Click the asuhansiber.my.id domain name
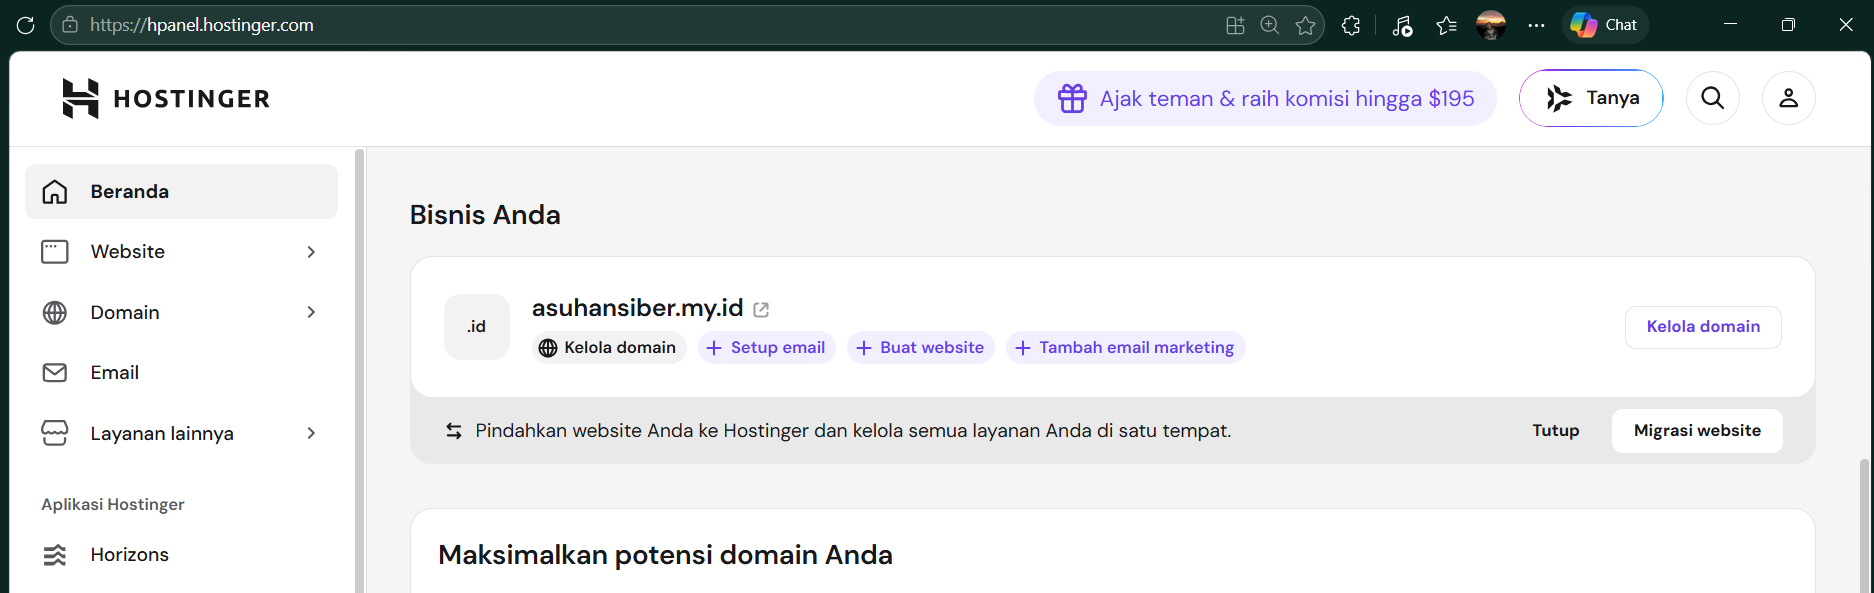Image resolution: width=1874 pixels, height=593 pixels. pos(637,308)
